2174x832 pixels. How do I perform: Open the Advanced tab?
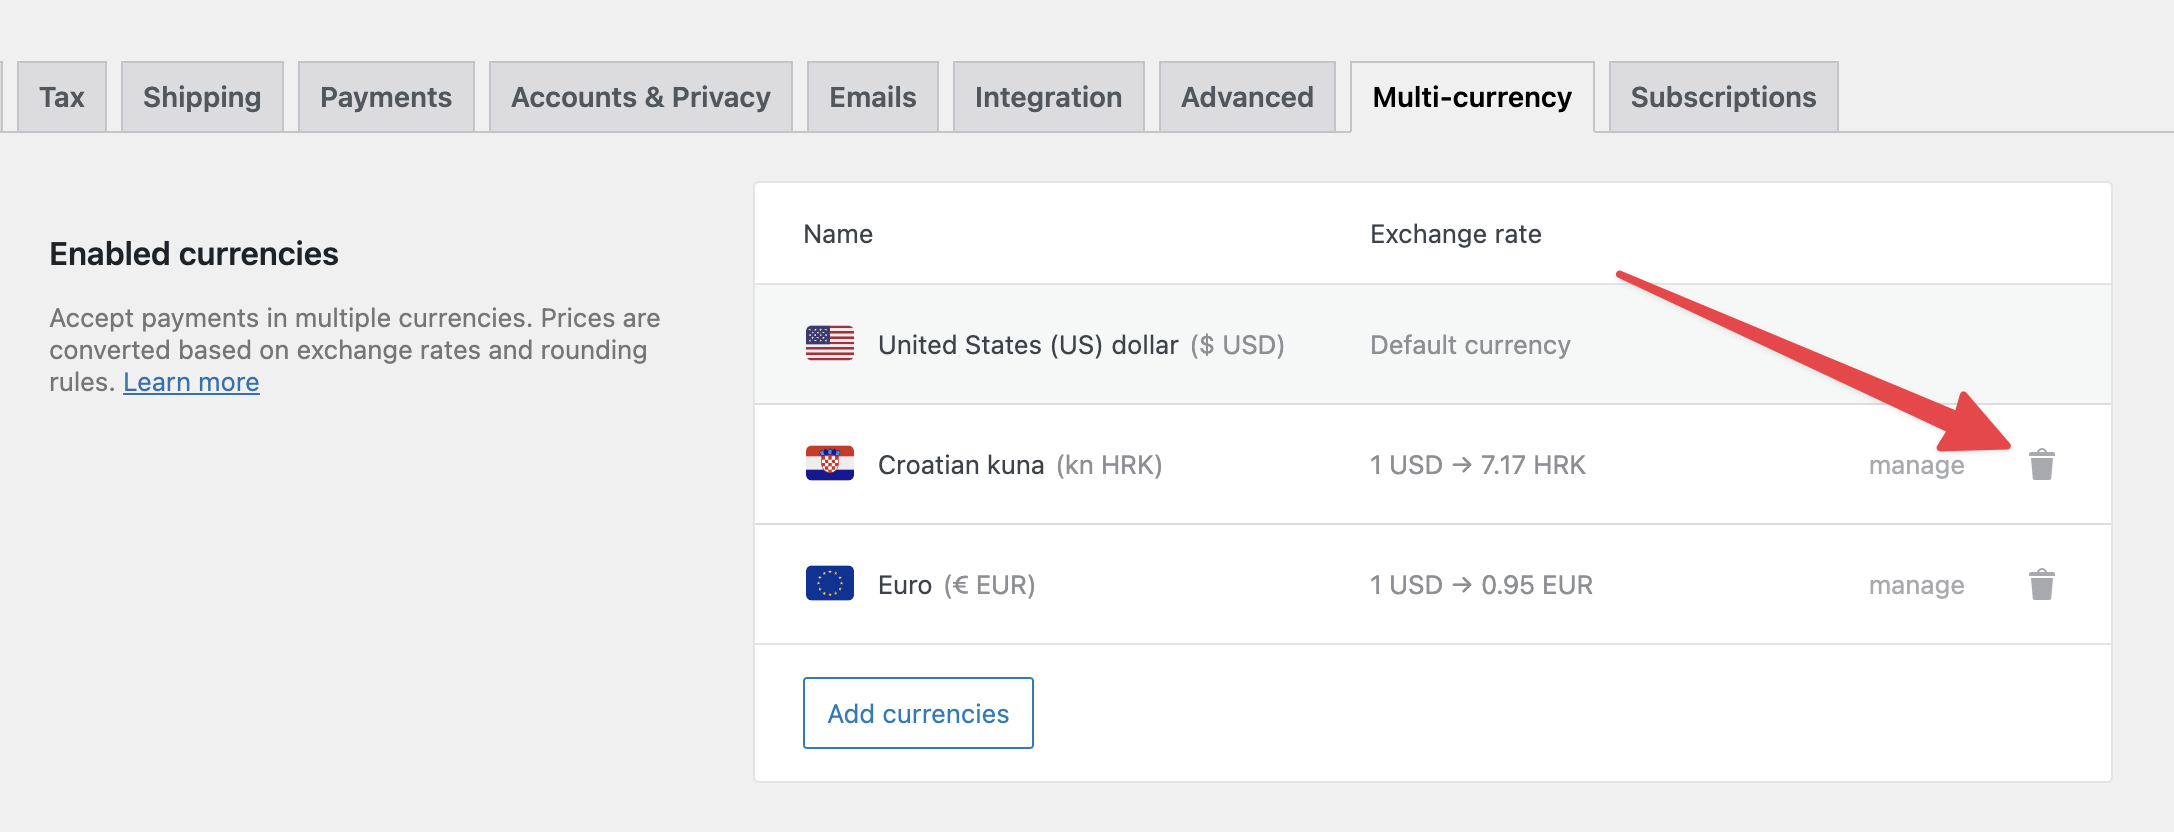pos(1247,97)
